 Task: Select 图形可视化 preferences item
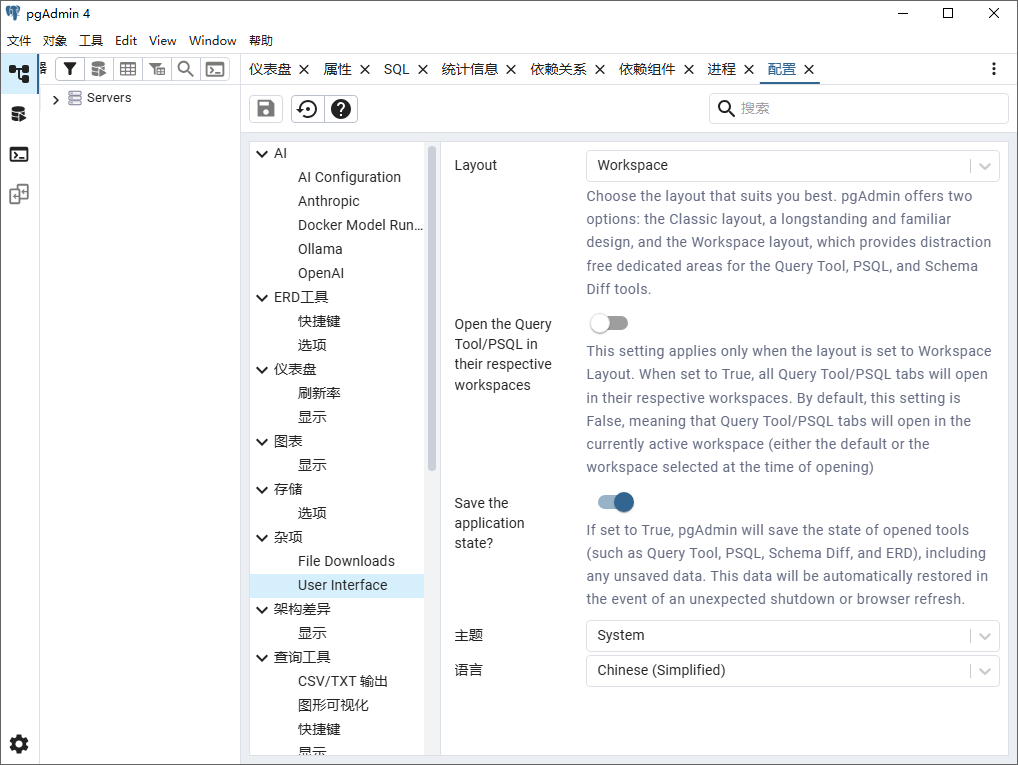click(x=333, y=705)
